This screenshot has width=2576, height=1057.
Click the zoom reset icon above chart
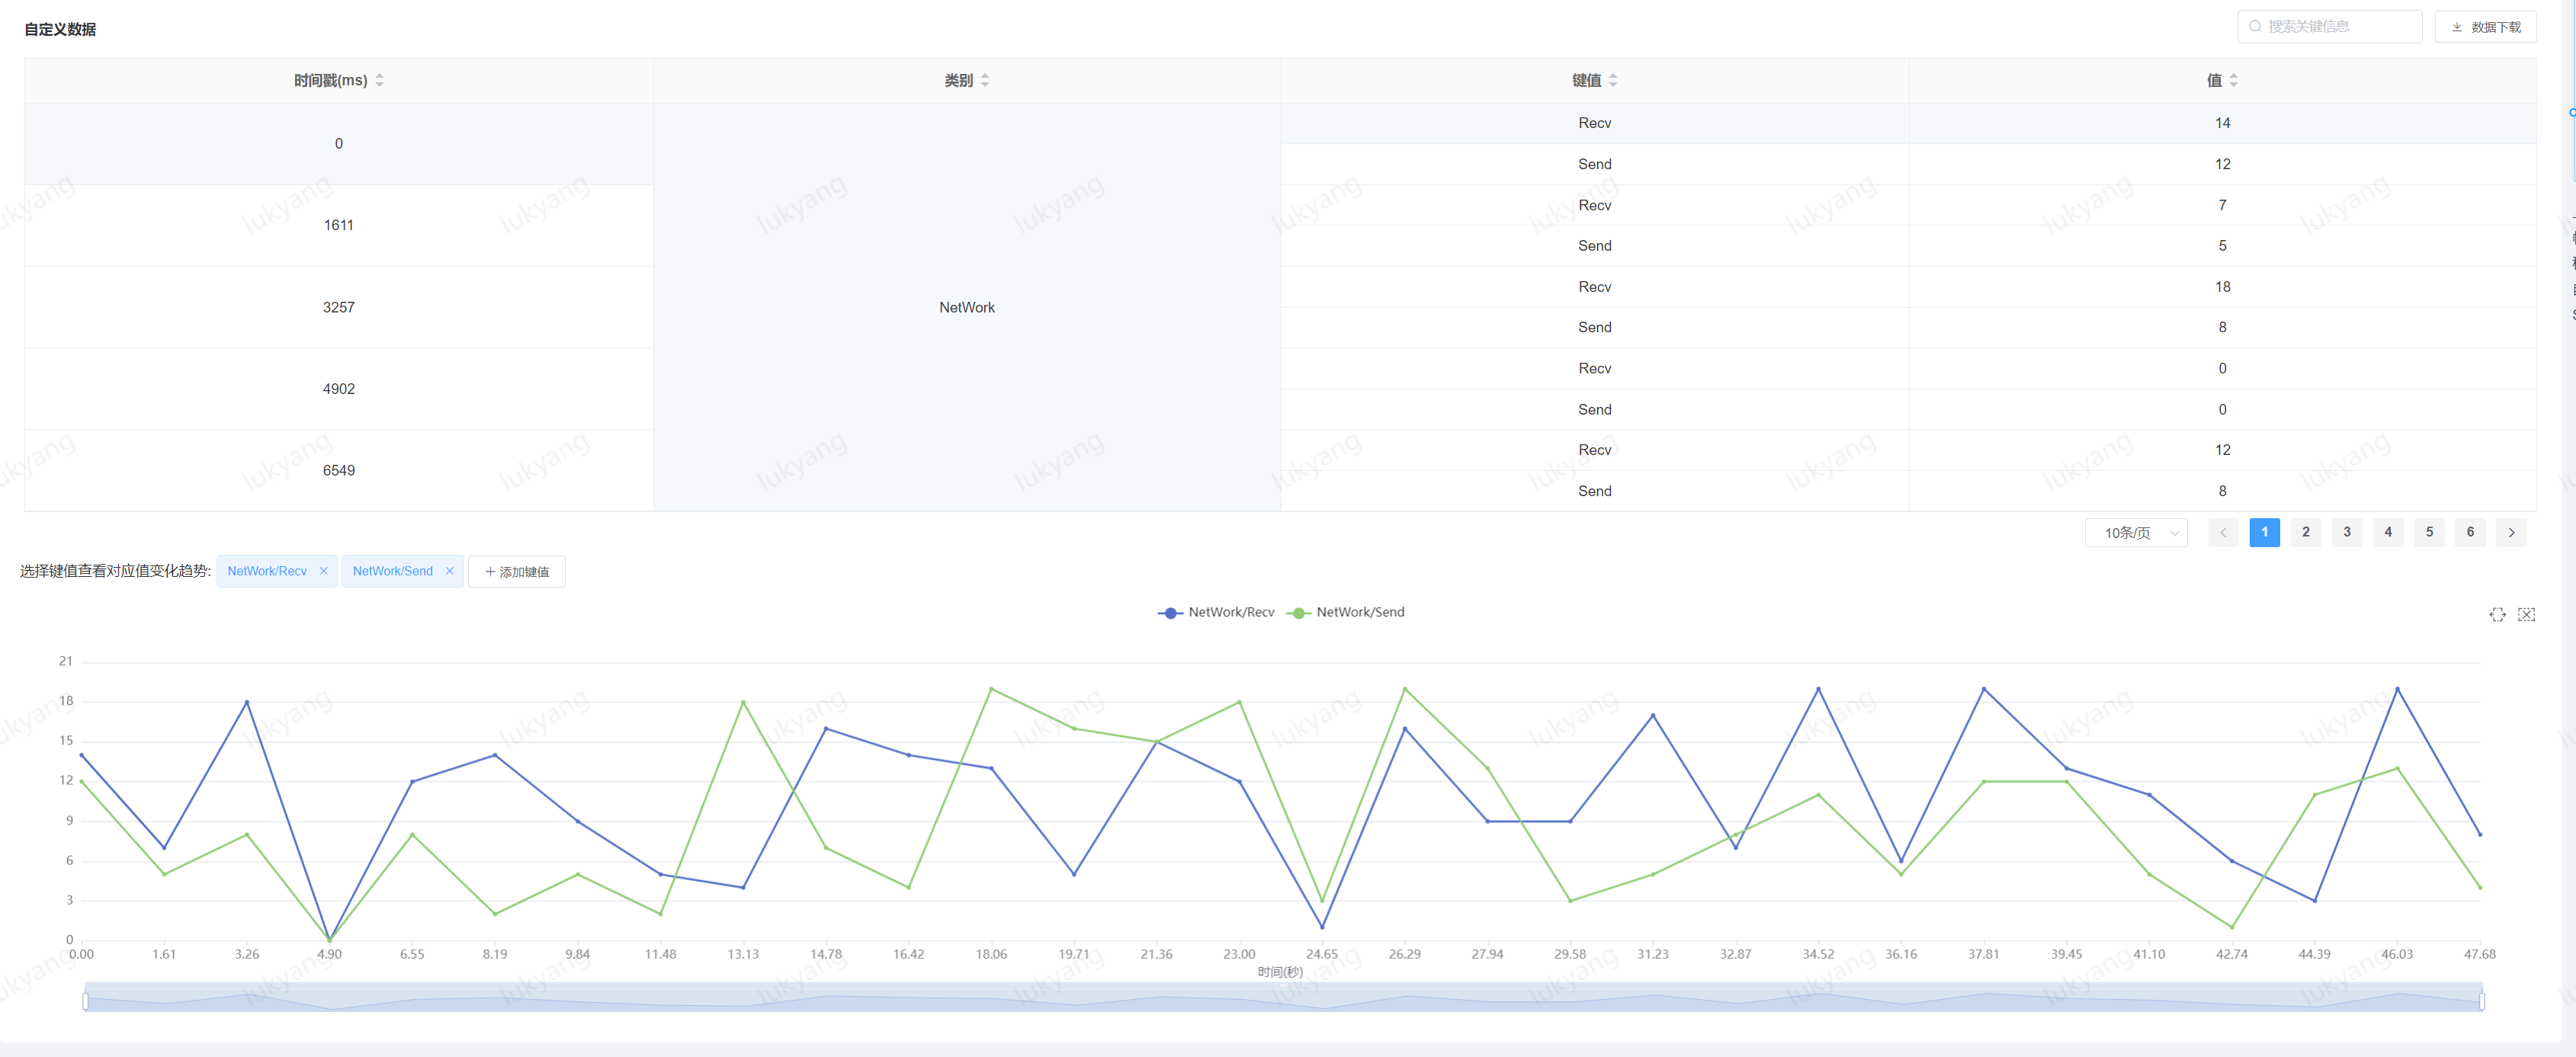(x=2526, y=614)
